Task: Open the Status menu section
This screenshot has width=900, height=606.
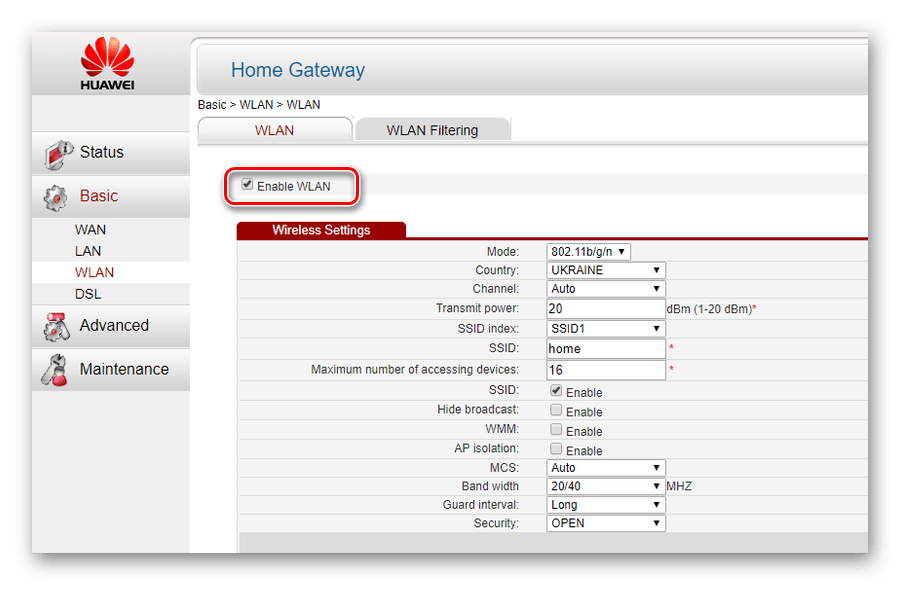Action: [x=111, y=153]
